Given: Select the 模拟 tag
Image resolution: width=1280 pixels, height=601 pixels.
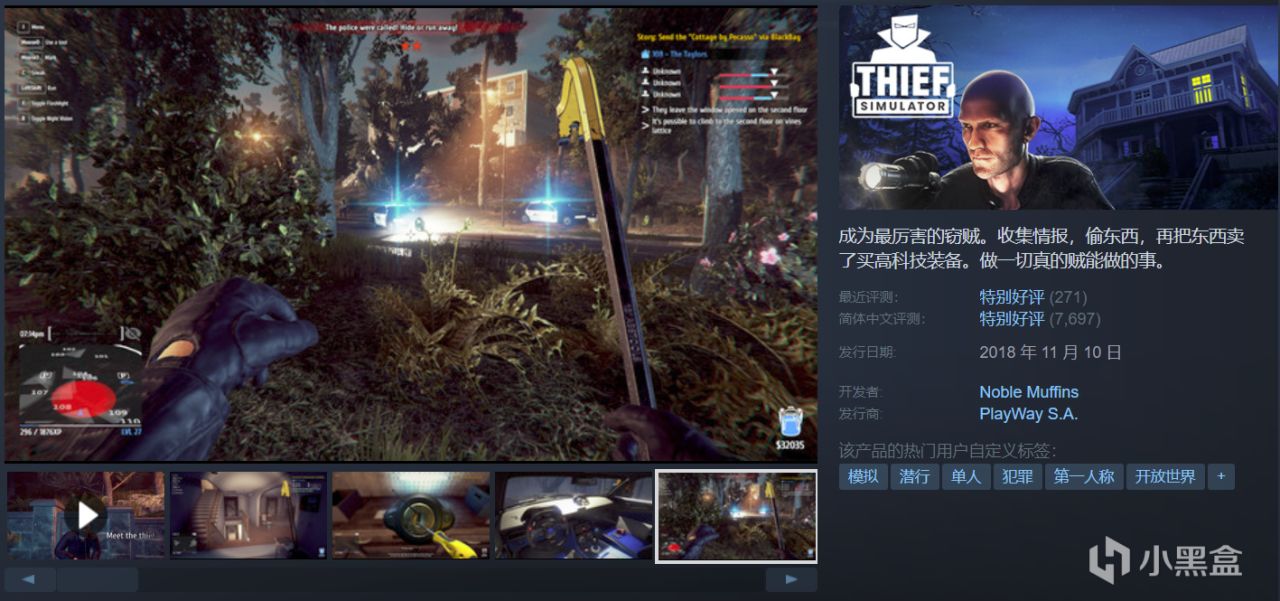Looking at the screenshot, I should [863, 477].
